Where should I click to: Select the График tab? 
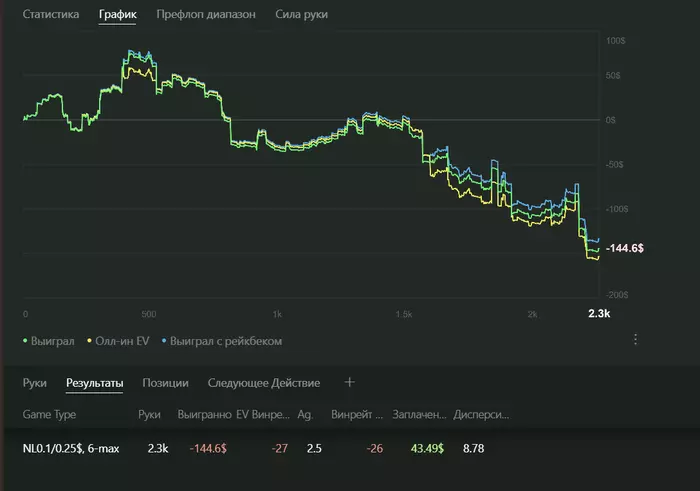pyautogui.click(x=117, y=15)
